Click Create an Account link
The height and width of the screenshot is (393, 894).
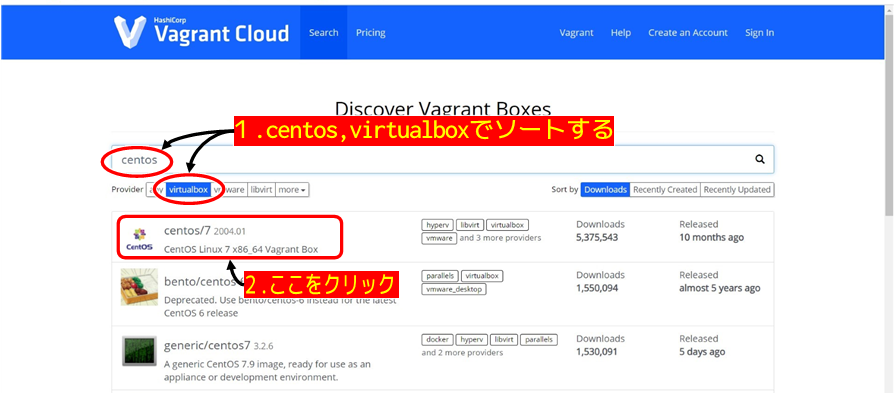tap(688, 33)
